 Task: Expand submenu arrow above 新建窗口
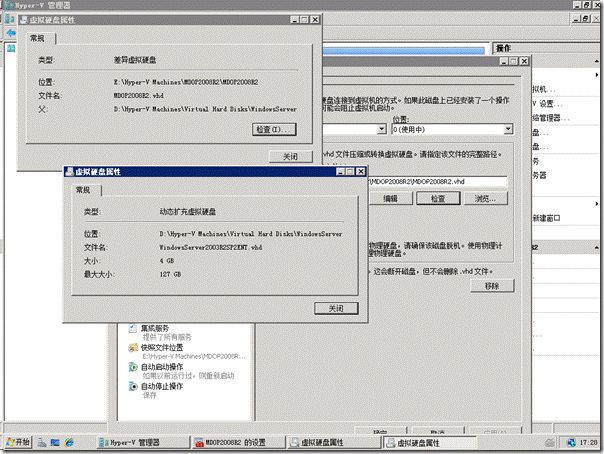pyautogui.click(x=597, y=204)
